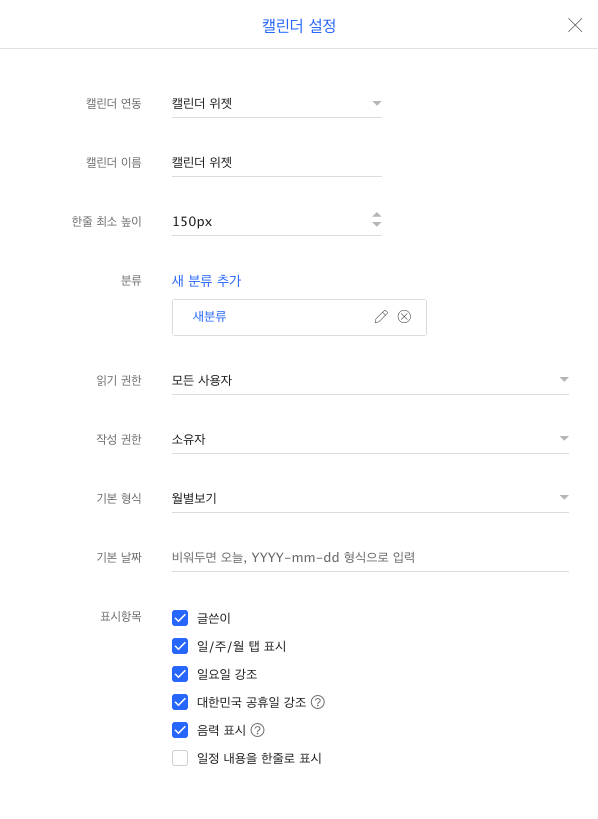The width and height of the screenshot is (598, 819).
Task: Open the 캘린더 연동 dropdown
Action: (x=277, y=103)
